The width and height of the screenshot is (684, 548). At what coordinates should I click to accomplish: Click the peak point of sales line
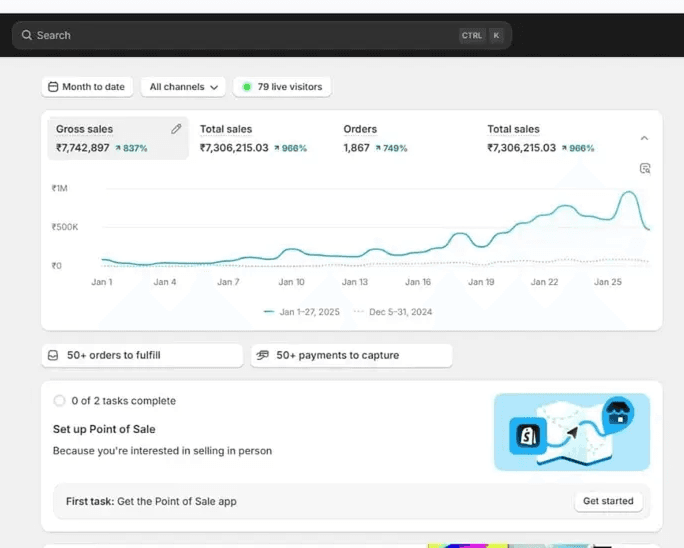point(629,192)
